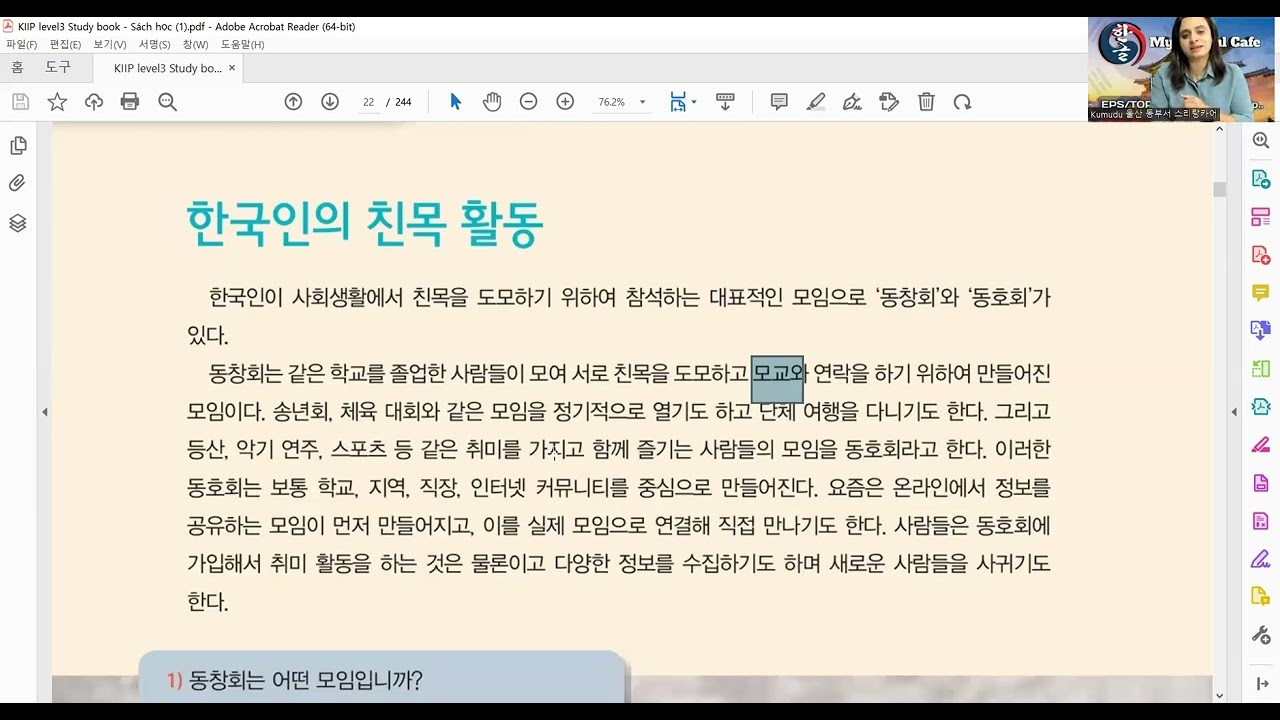Open yellow Send for Comments tool icon

(x=1261, y=597)
